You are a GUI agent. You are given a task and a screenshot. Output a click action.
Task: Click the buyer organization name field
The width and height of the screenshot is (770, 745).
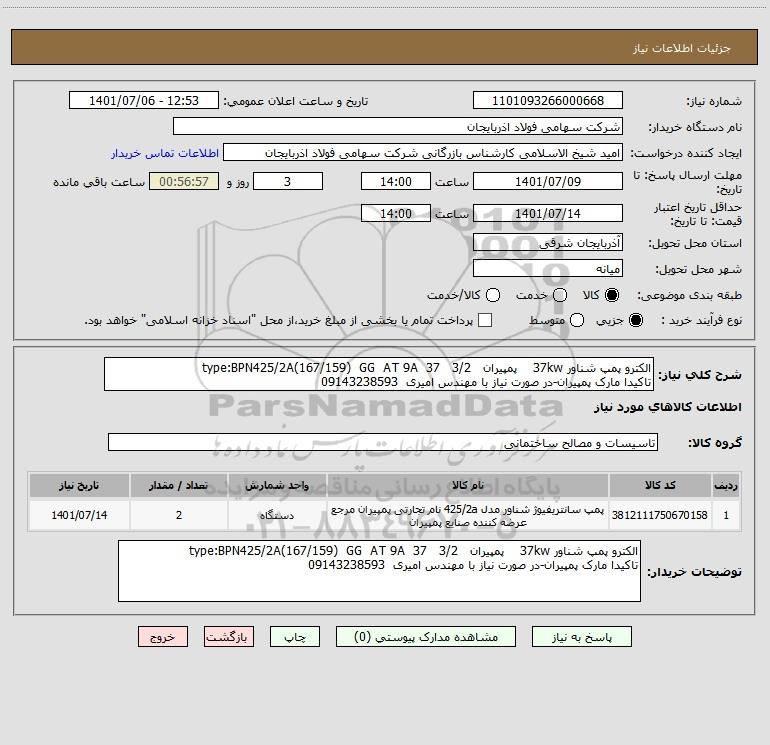(x=398, y=127)
